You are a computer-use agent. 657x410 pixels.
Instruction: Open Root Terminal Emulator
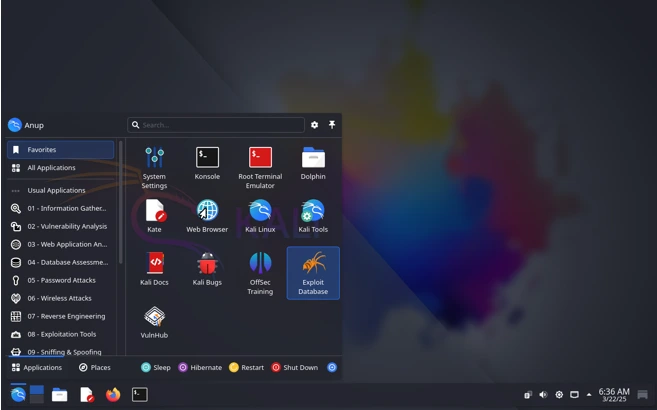tap(260, 168)
